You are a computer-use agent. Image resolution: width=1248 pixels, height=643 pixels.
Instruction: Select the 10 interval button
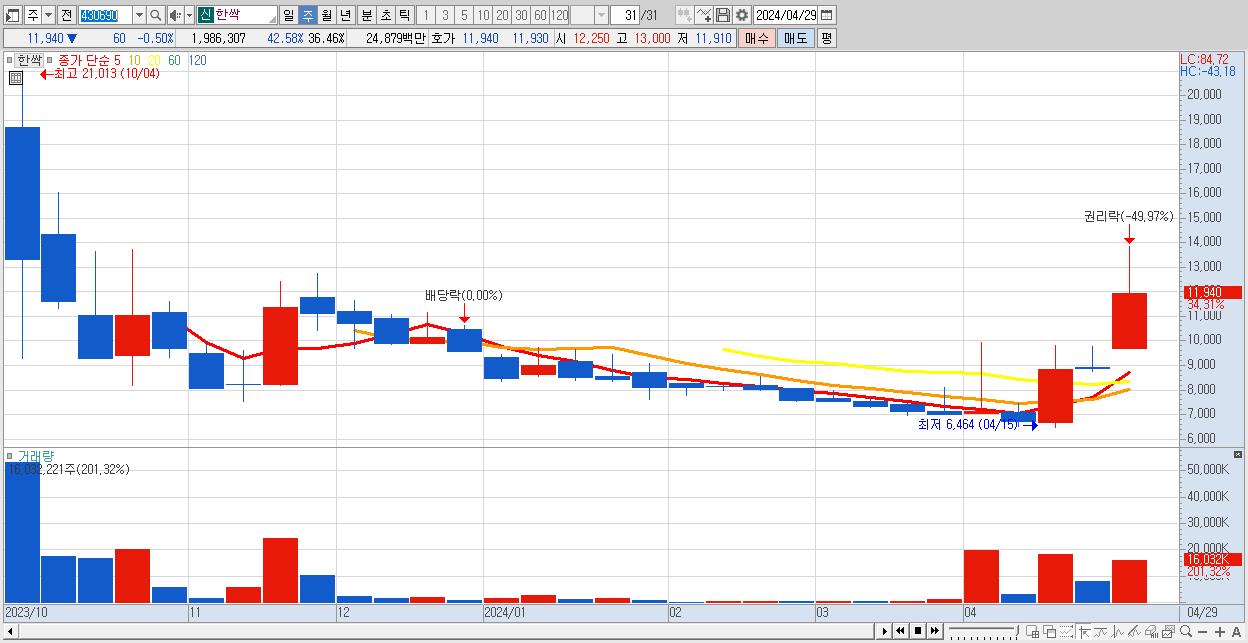[483, 15]
